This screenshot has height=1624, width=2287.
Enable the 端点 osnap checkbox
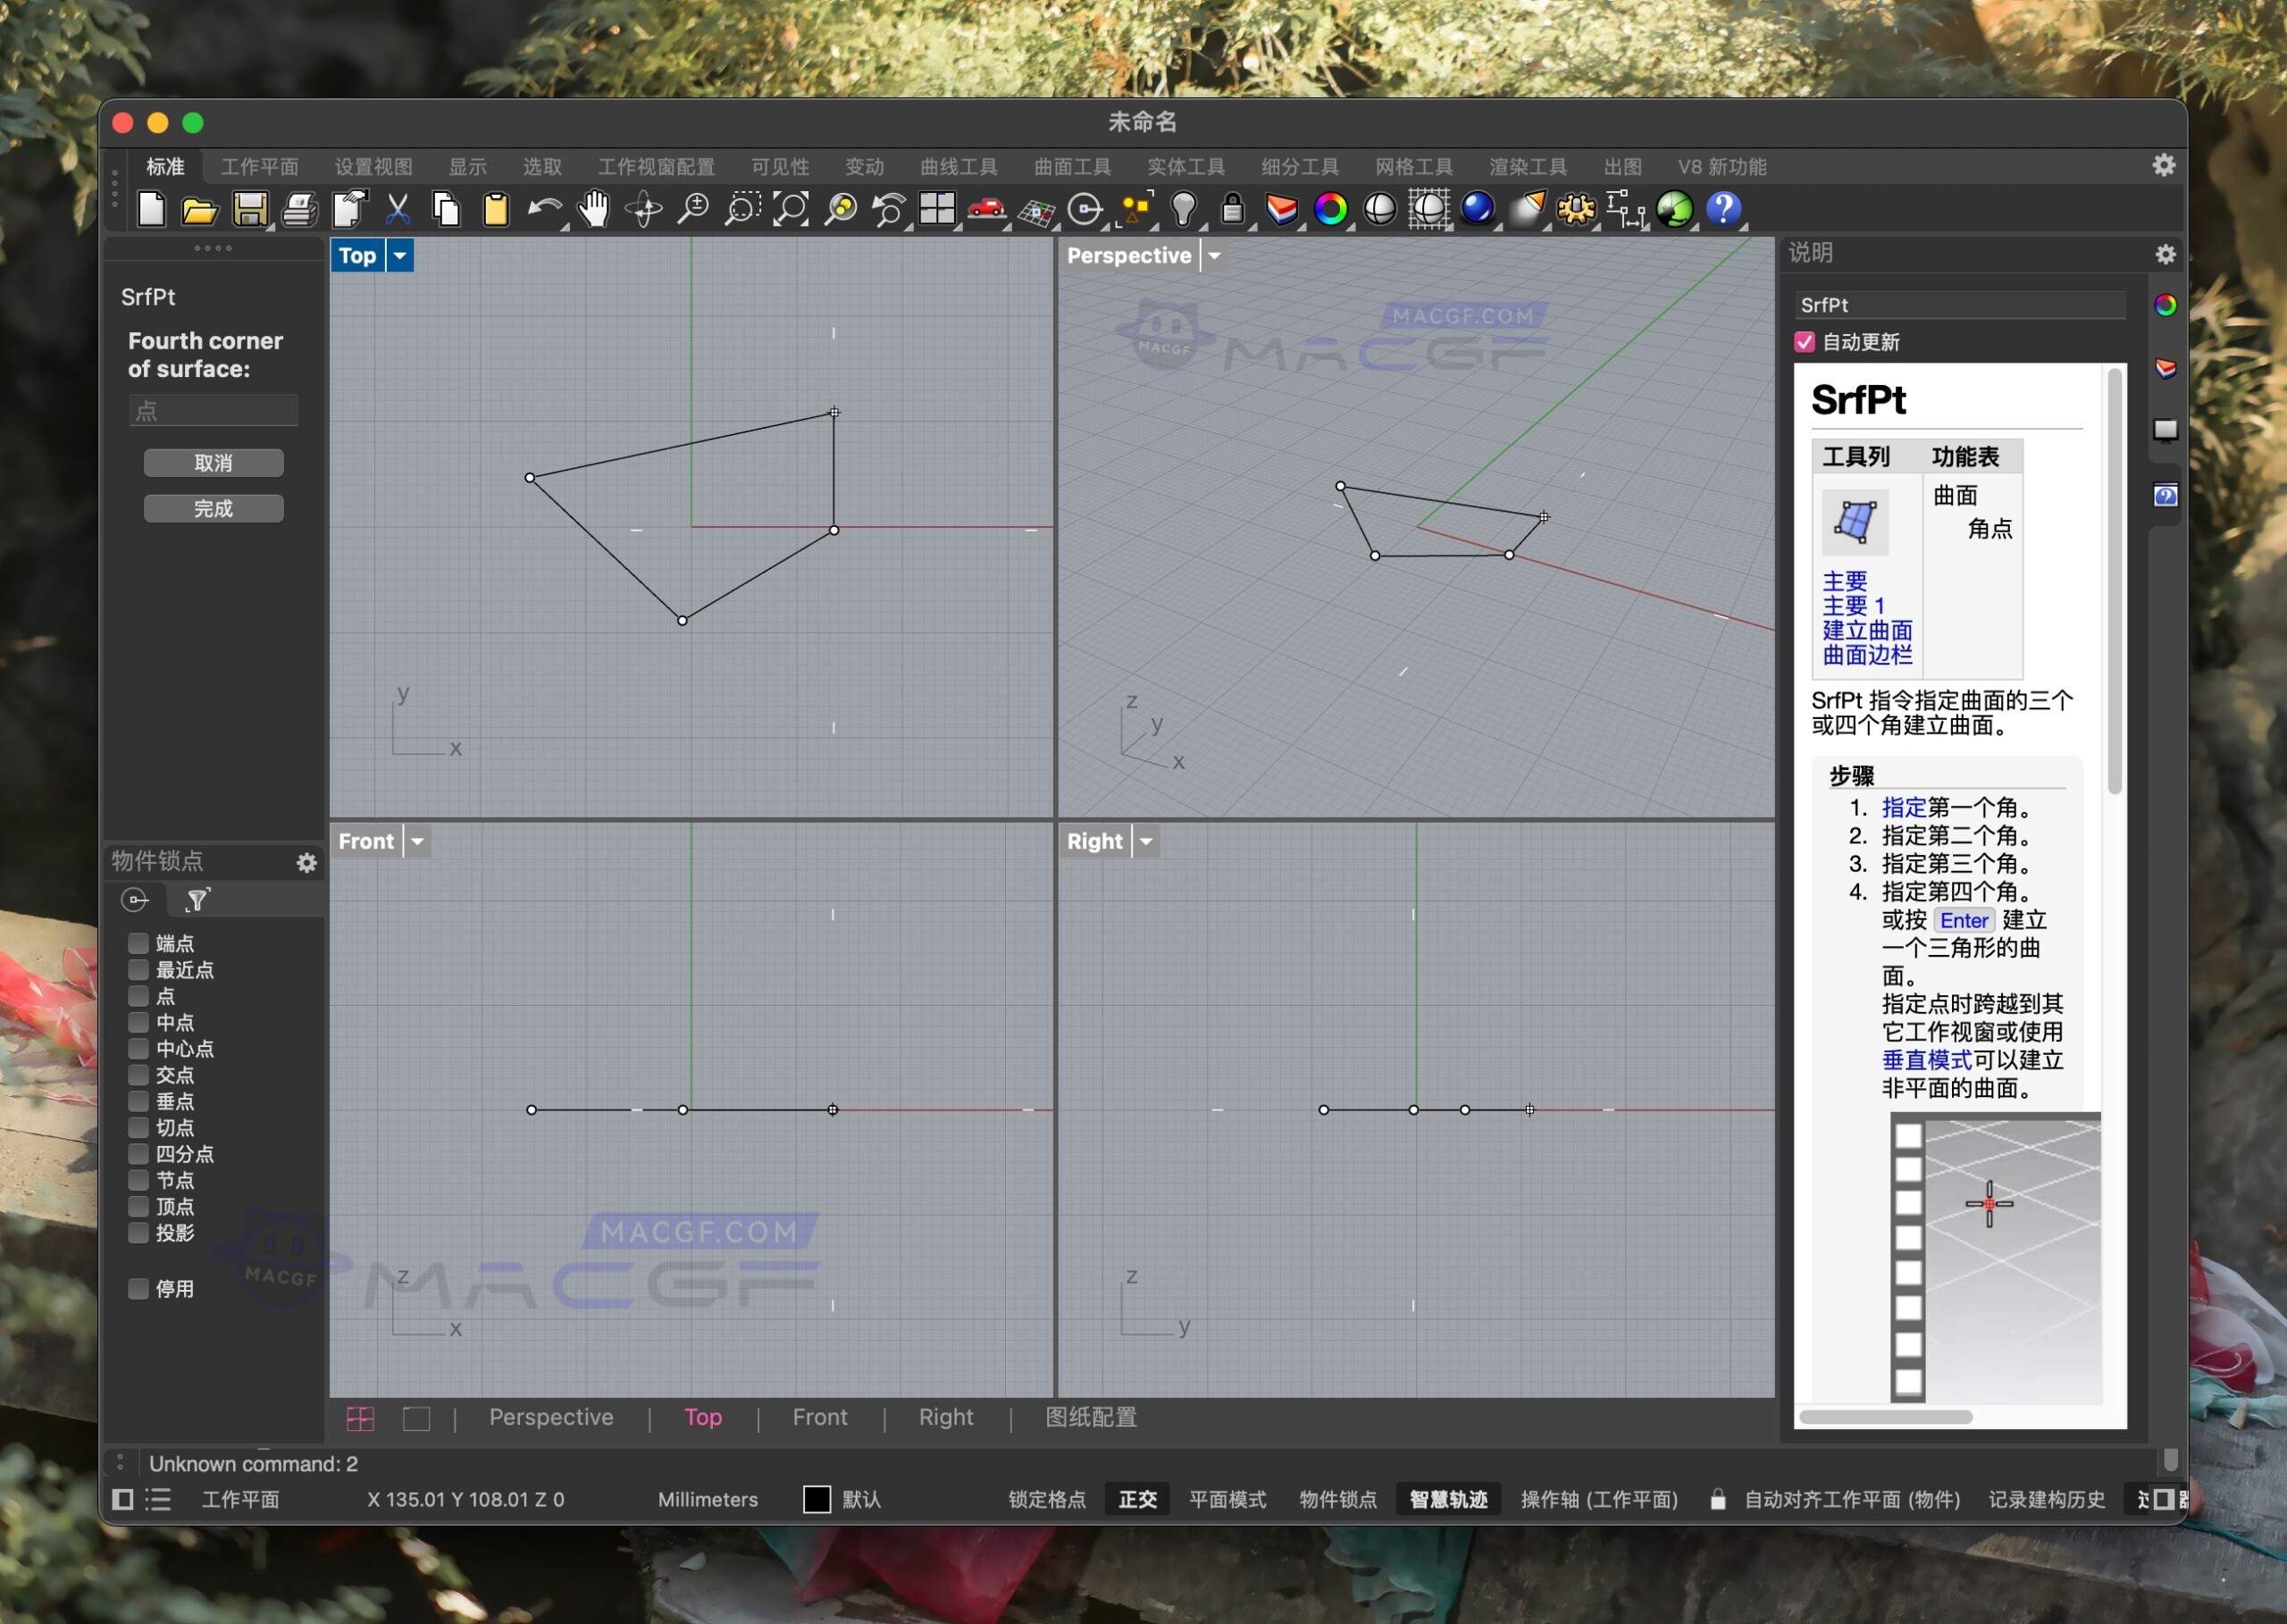139,943
